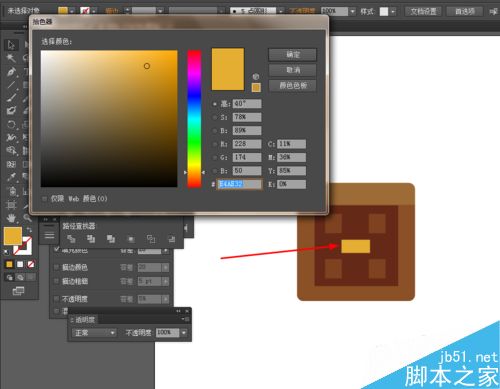Screen dimensions: 500x389
Task: Select the Mesh tool
Action: tap(11, 164)
